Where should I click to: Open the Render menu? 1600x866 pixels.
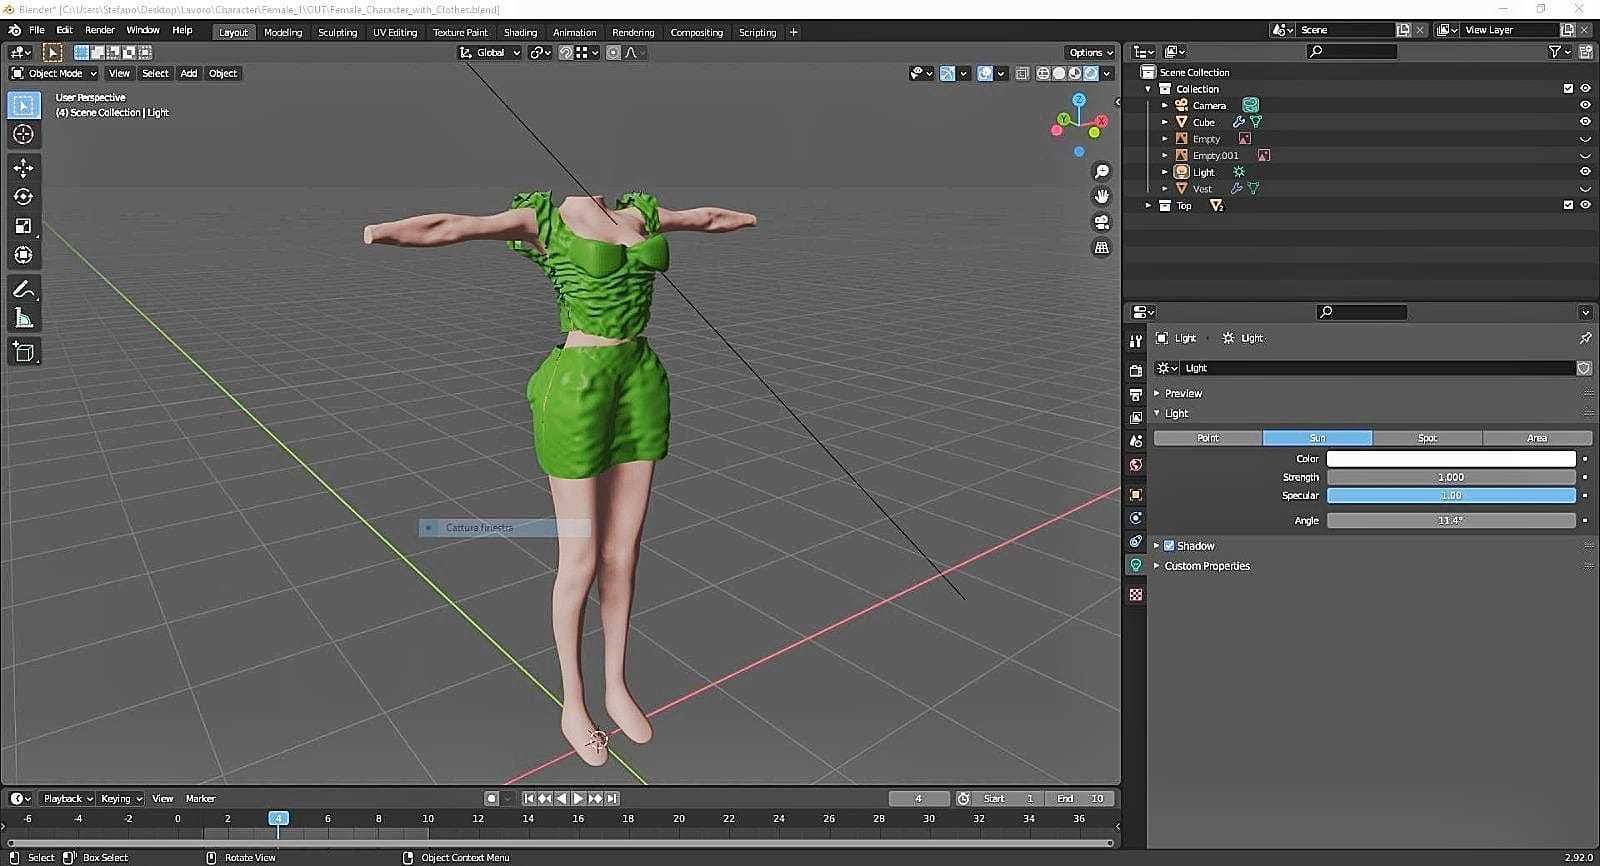click(x=99, y=30)
